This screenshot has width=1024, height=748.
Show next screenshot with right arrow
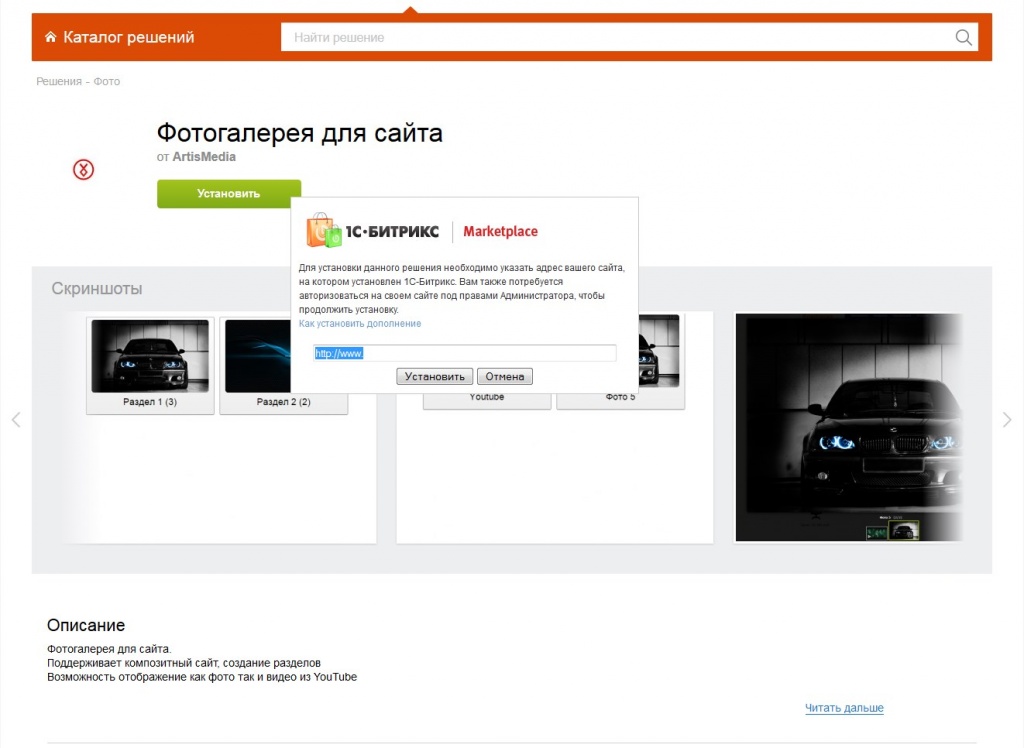pos(1007,419)
